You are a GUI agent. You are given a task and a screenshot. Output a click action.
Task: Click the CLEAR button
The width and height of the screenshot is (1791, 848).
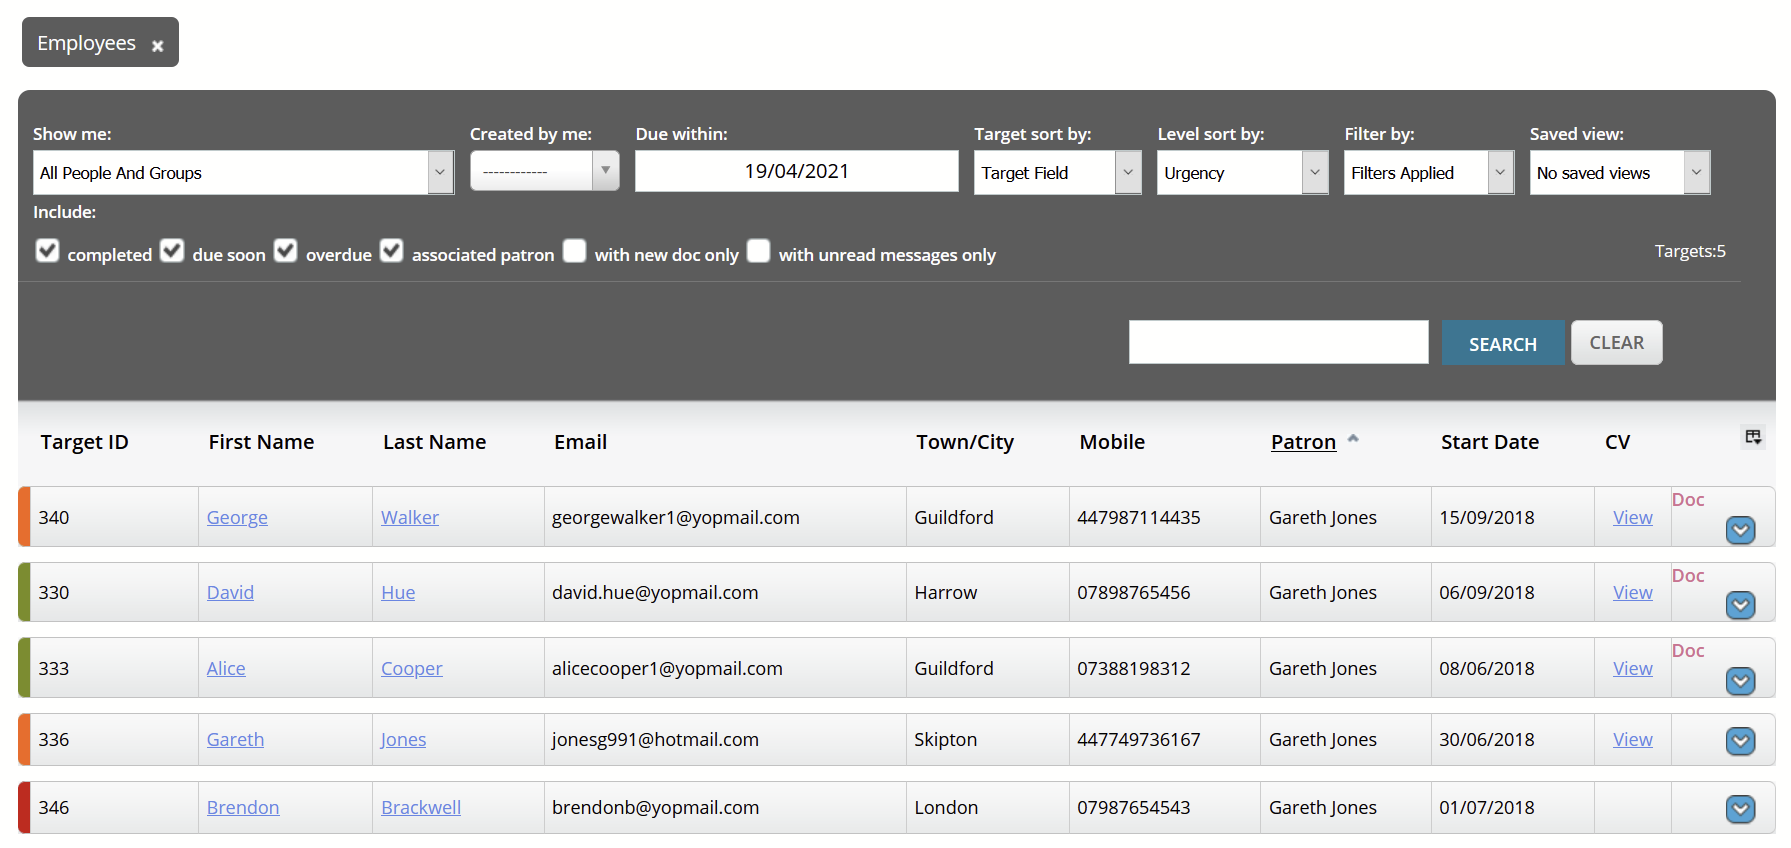(1617, 343)
